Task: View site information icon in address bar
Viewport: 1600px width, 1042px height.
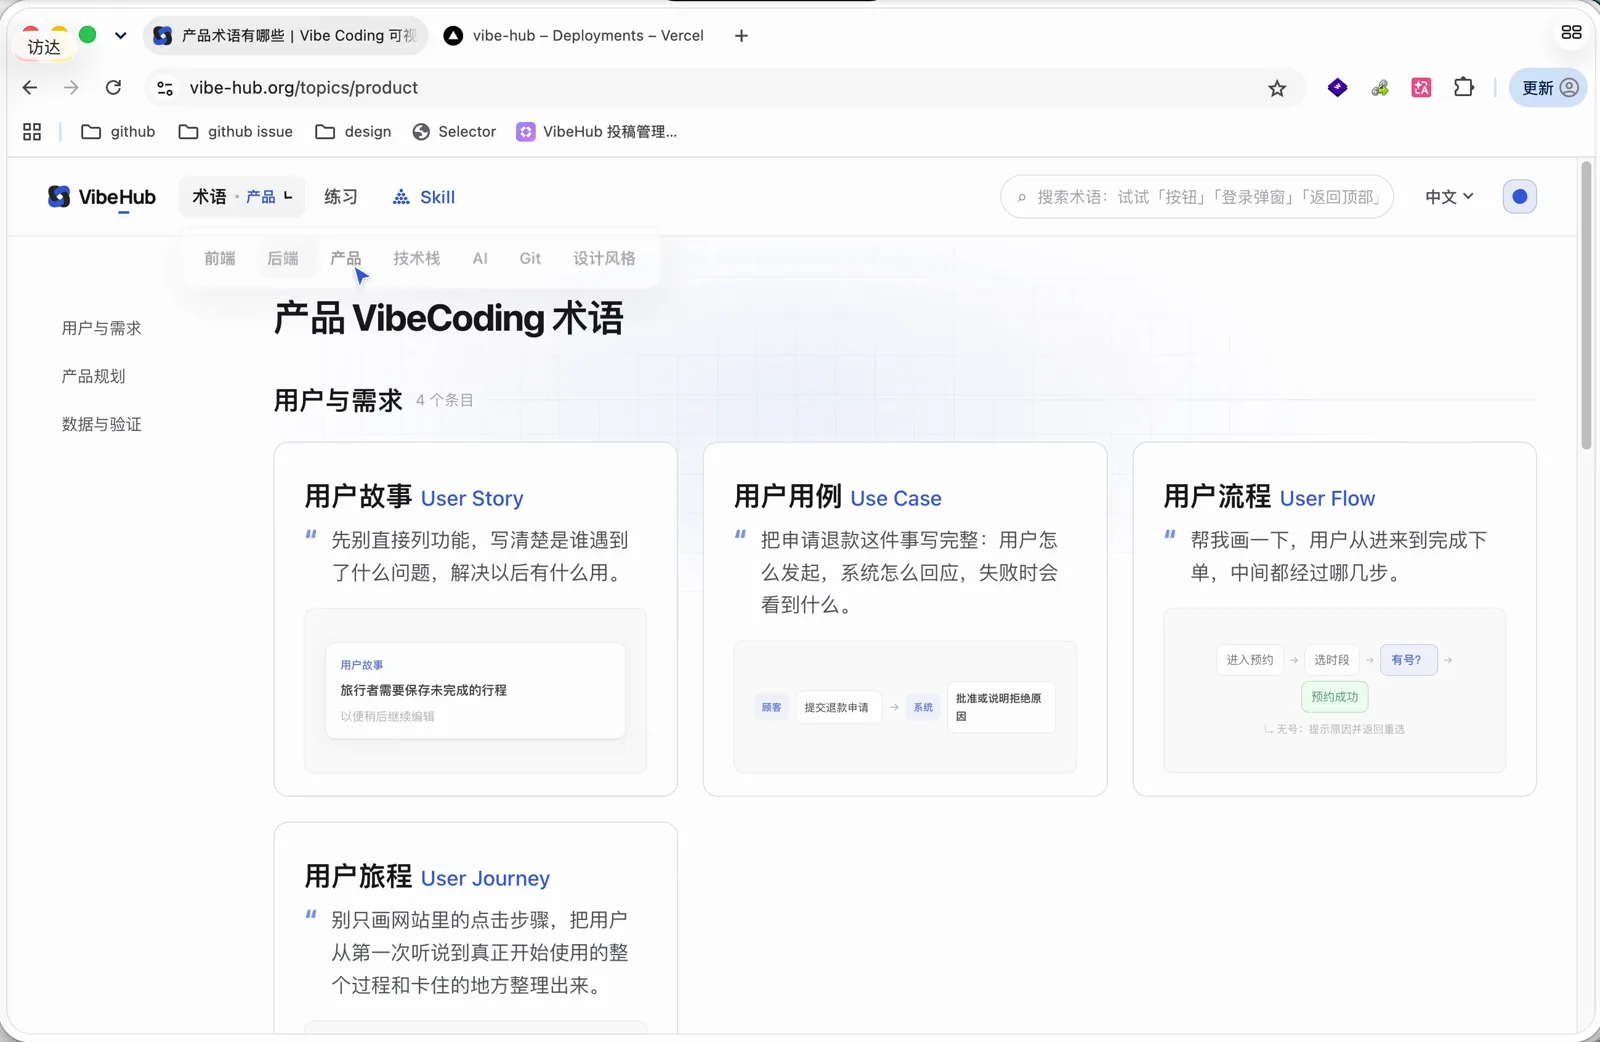Action: coord(165,88)
